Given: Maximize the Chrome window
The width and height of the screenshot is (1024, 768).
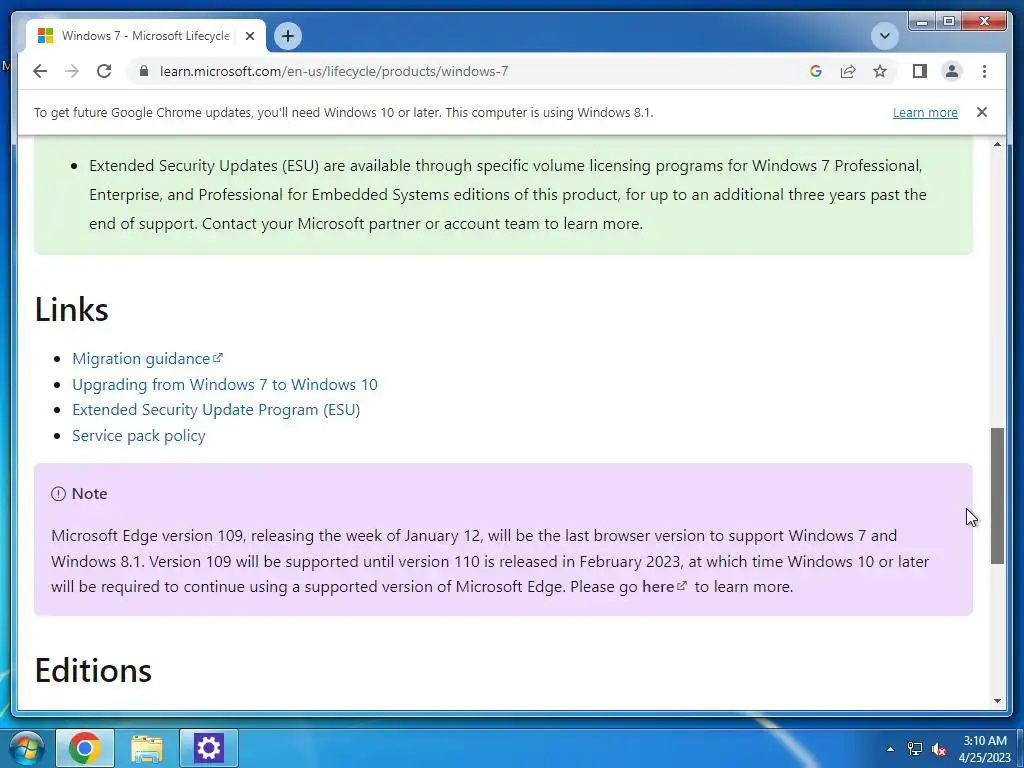Looking at the screenshot, I should click(949, 22).
